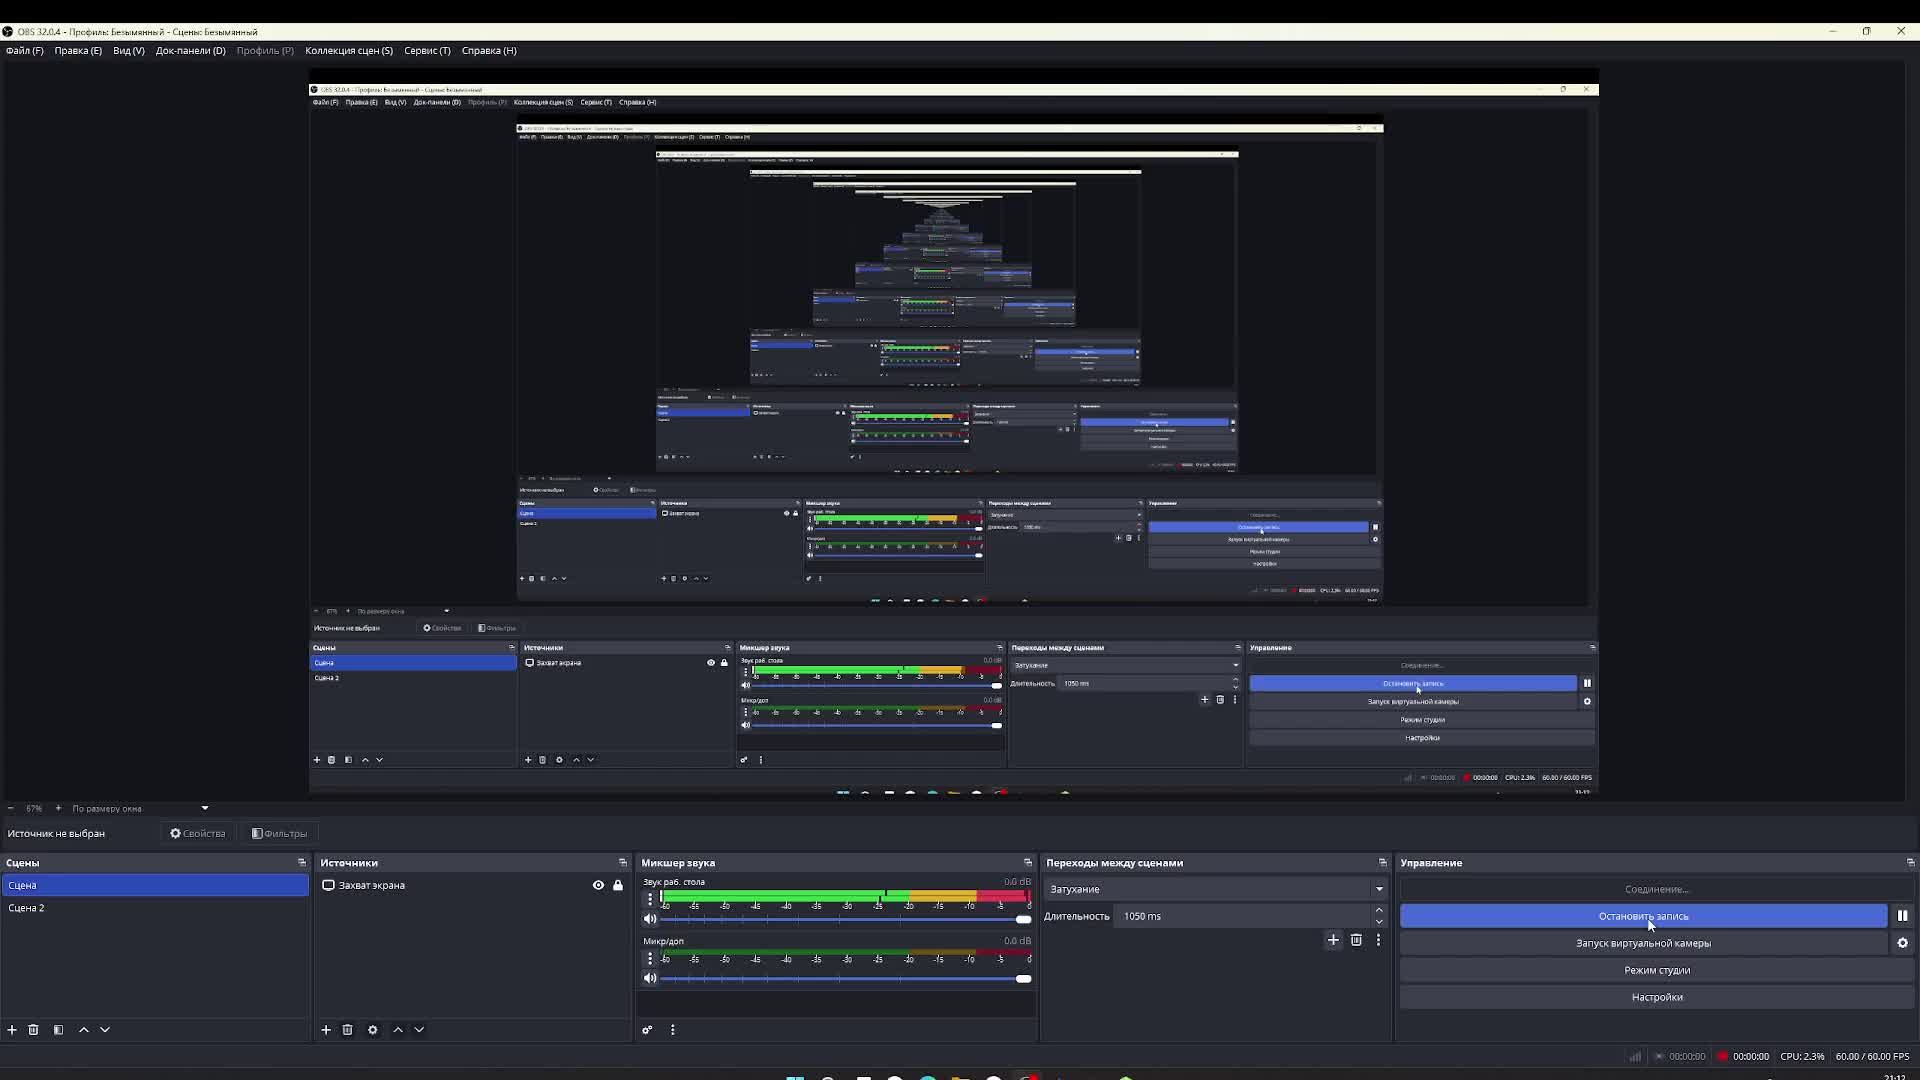
Task: Expand the Затухание transition dropdown
Action: (x=1379, y=889)
